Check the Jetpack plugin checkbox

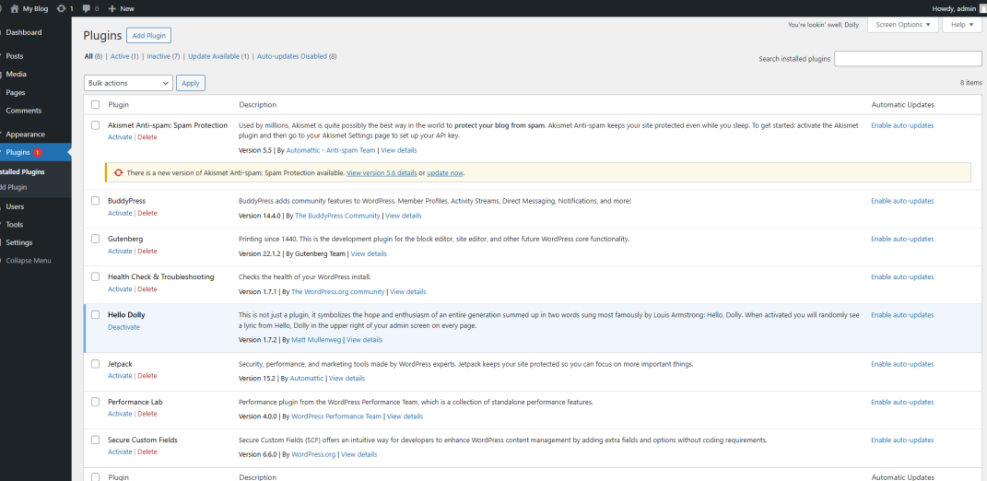(95, 364)
